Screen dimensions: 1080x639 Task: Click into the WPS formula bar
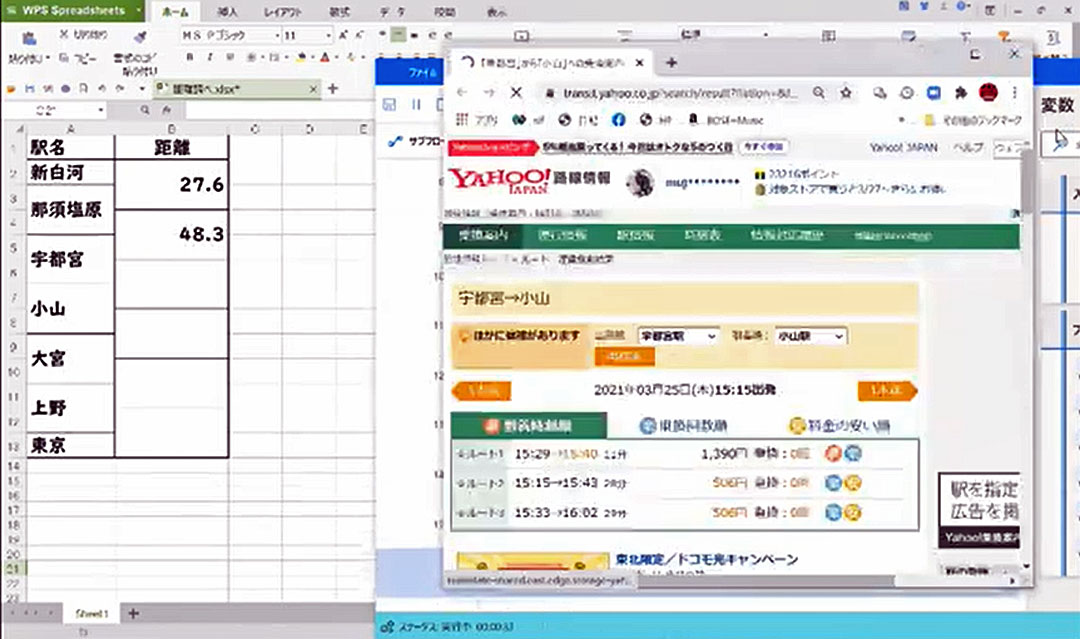click(278, 109)
